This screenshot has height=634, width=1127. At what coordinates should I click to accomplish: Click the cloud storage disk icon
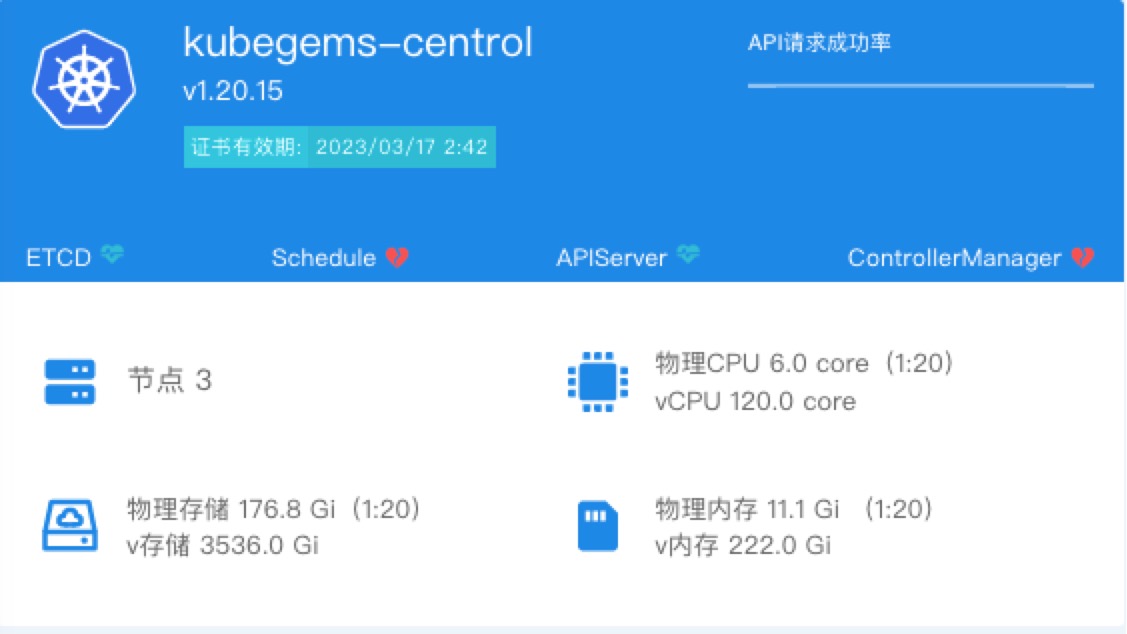70,525
